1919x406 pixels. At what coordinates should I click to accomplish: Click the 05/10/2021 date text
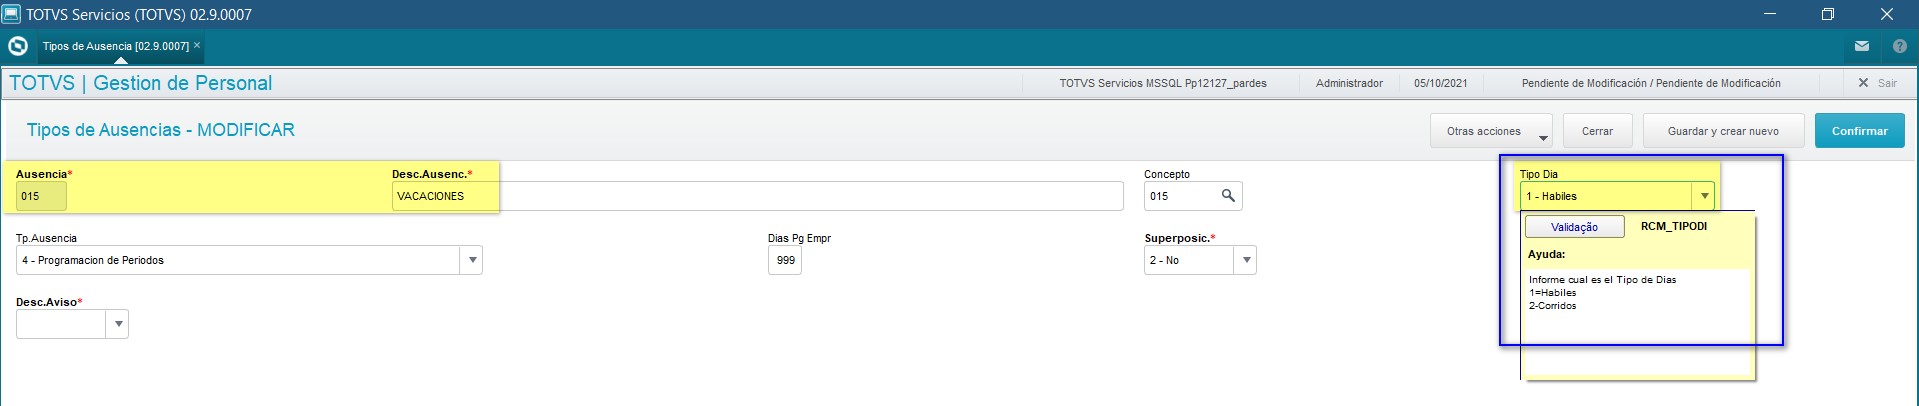click(x=1440, y=83)
